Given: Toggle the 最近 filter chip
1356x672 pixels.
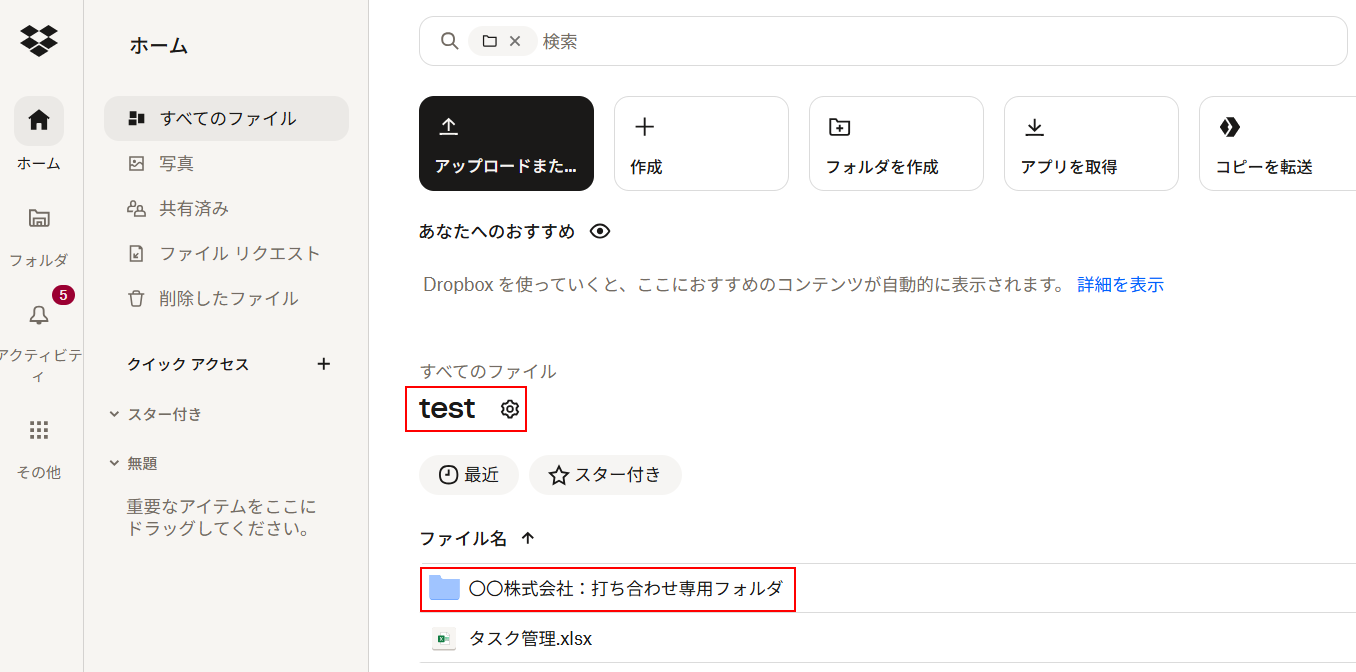Looking at the screenshot, I should (x=468, y=475).
